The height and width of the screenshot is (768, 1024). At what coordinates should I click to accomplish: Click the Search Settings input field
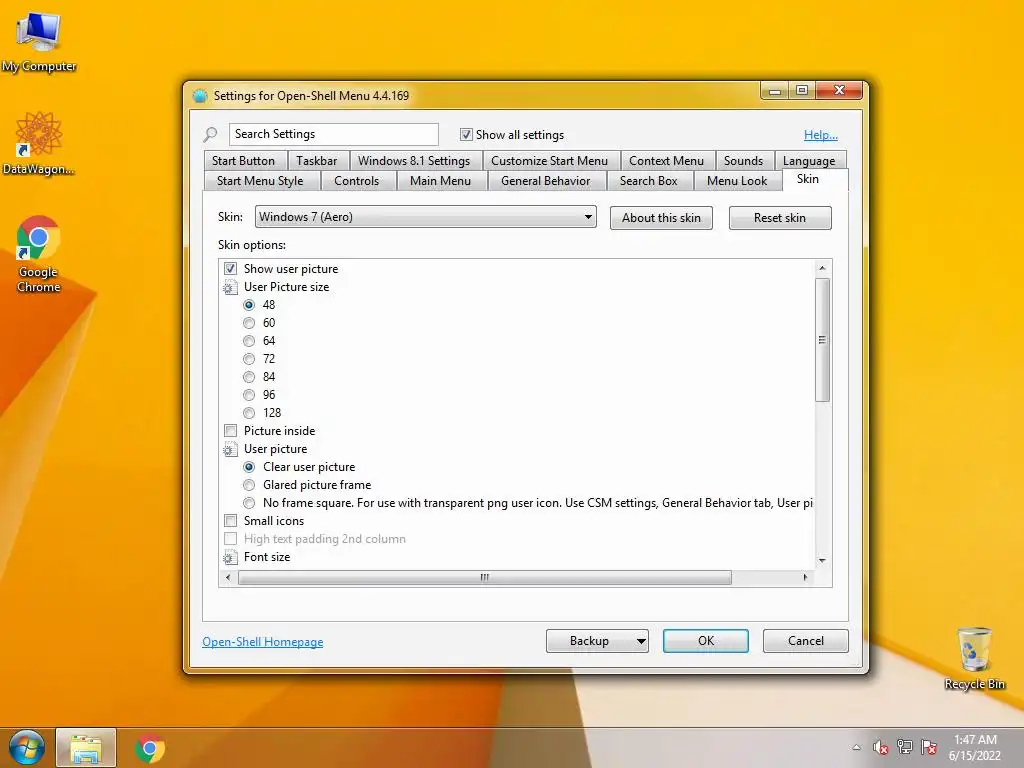point(334,134)
